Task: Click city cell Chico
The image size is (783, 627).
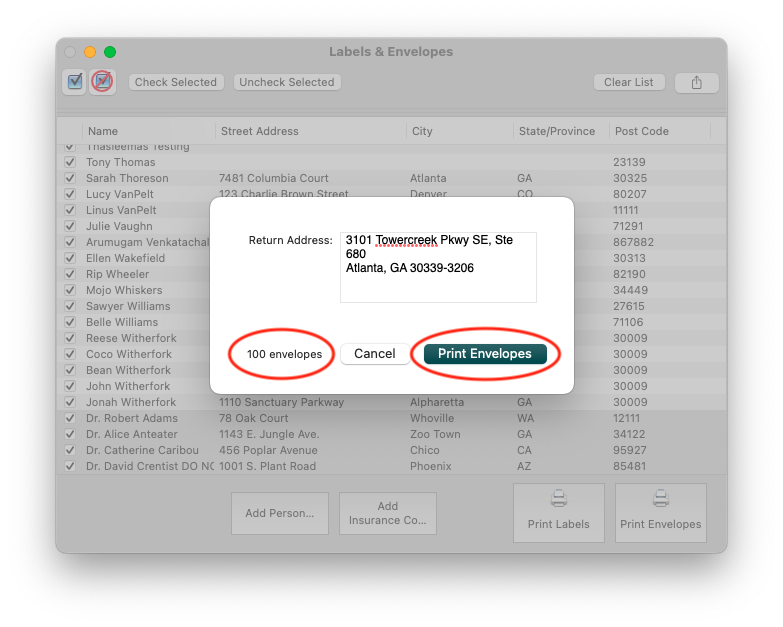Action: pos(425,450)
